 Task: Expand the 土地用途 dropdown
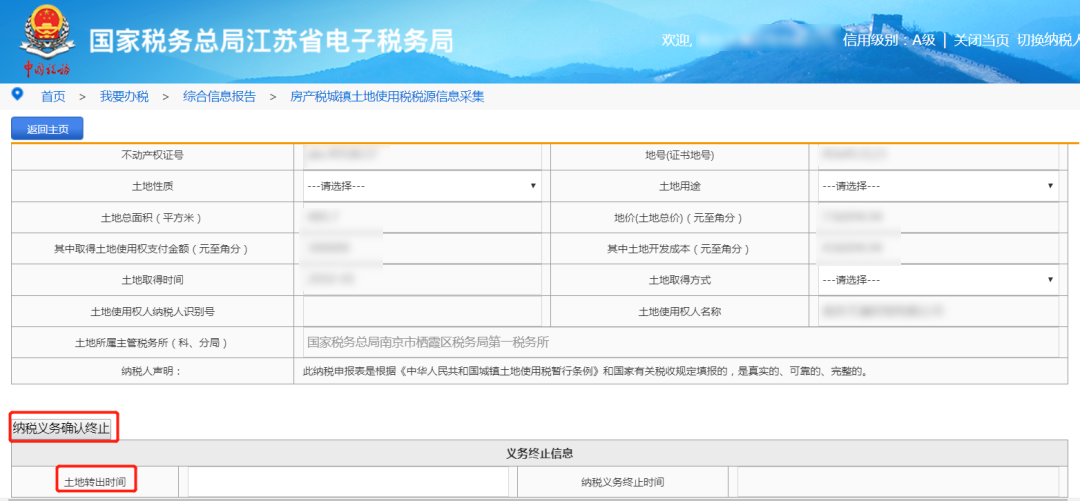tap(937, 186)
